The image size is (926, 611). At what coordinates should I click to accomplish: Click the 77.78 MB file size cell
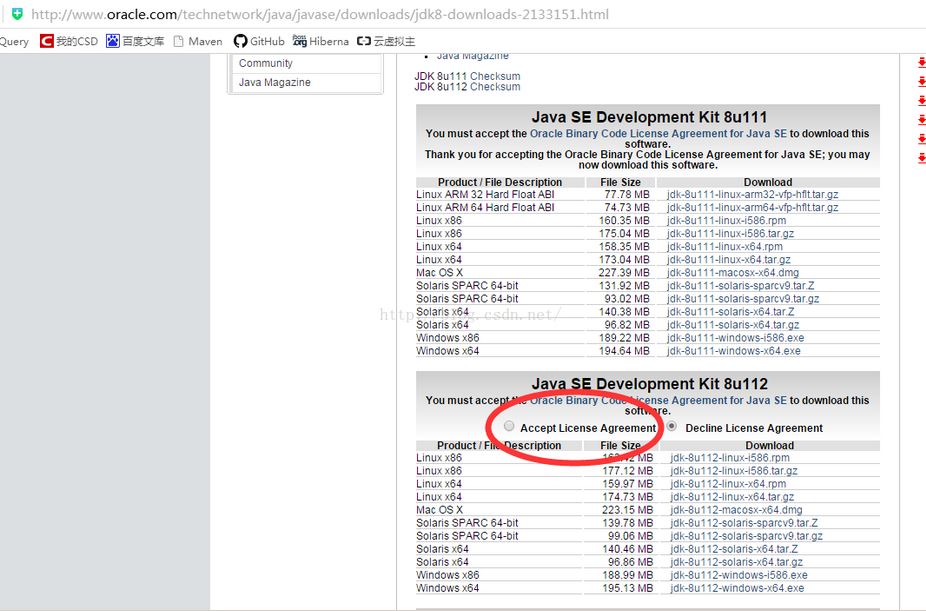(x=627, y=194)
